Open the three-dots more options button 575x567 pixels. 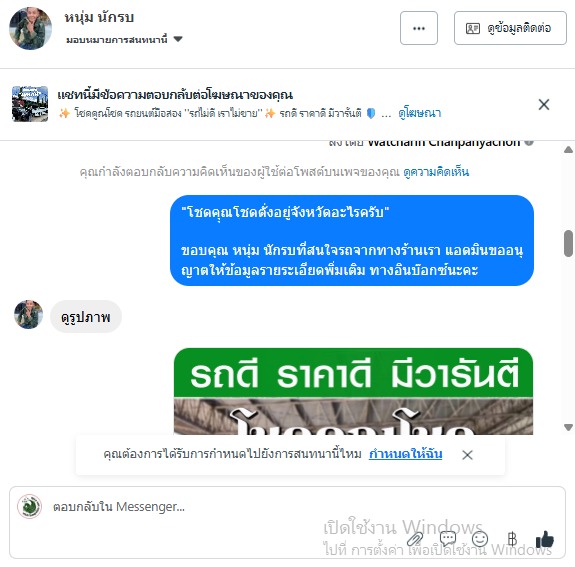click(x=418, y=28)
